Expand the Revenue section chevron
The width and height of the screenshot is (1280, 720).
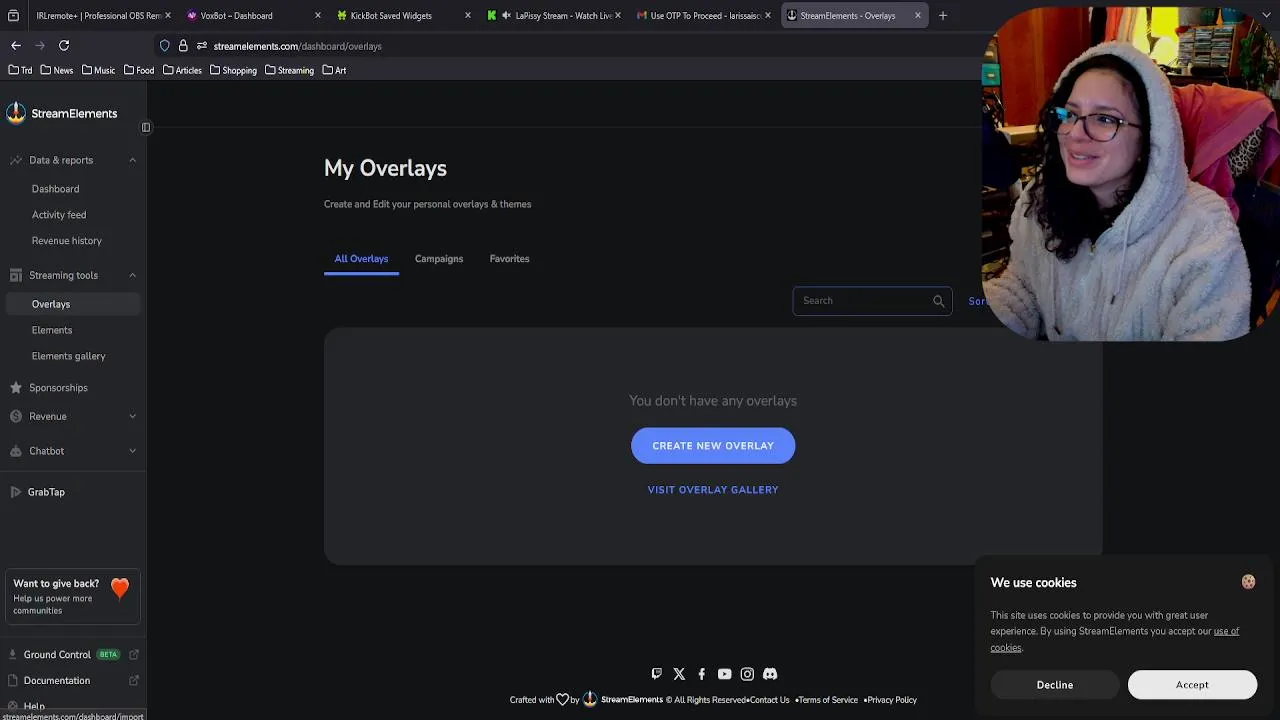click(x=132, y=416)
